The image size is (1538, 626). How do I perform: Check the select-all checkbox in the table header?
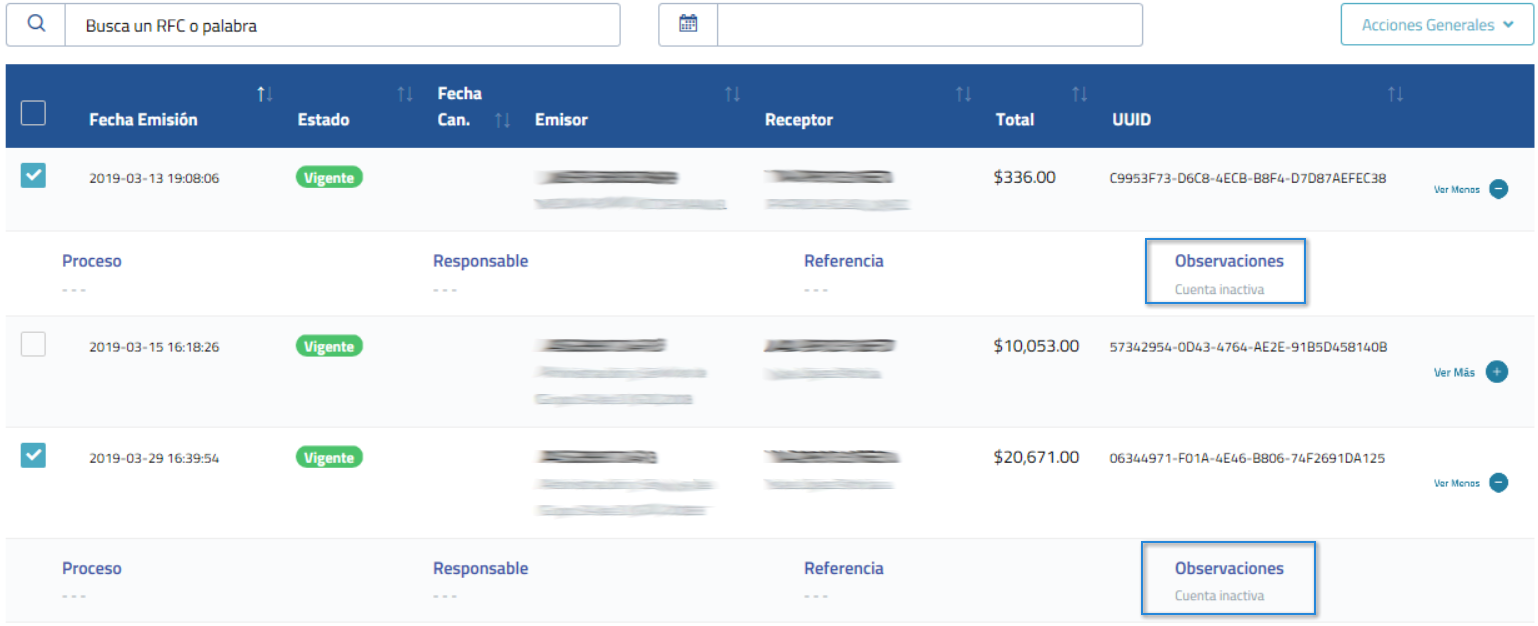coord(33,113)
